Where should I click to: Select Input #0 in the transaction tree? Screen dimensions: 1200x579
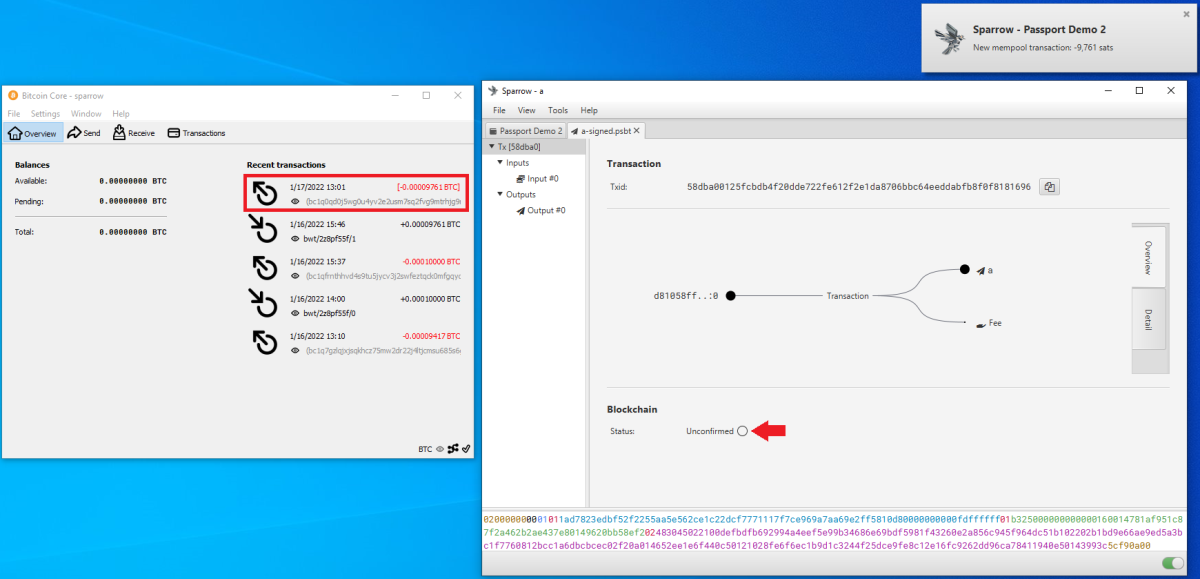click(535, 178)
